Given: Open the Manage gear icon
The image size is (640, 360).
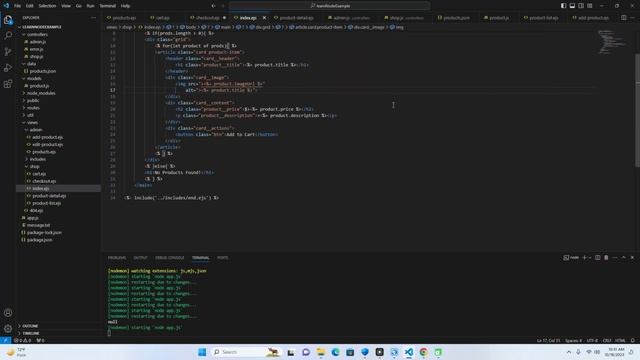Looking at the screenshot, I should click(x=8, y=329).
